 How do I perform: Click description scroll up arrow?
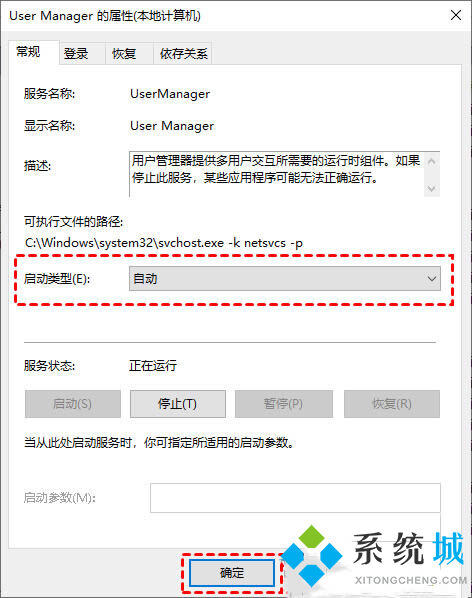(x=432, y=161)
